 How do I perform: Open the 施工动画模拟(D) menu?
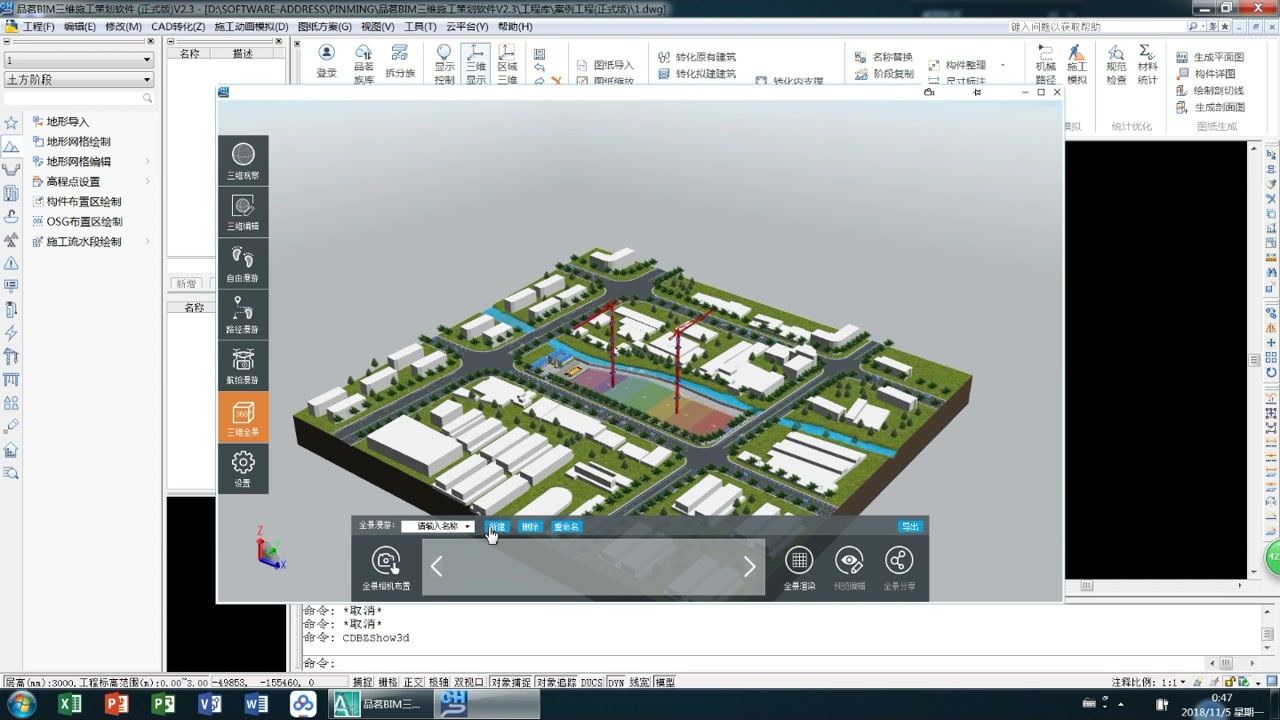[x=251, y=26]
